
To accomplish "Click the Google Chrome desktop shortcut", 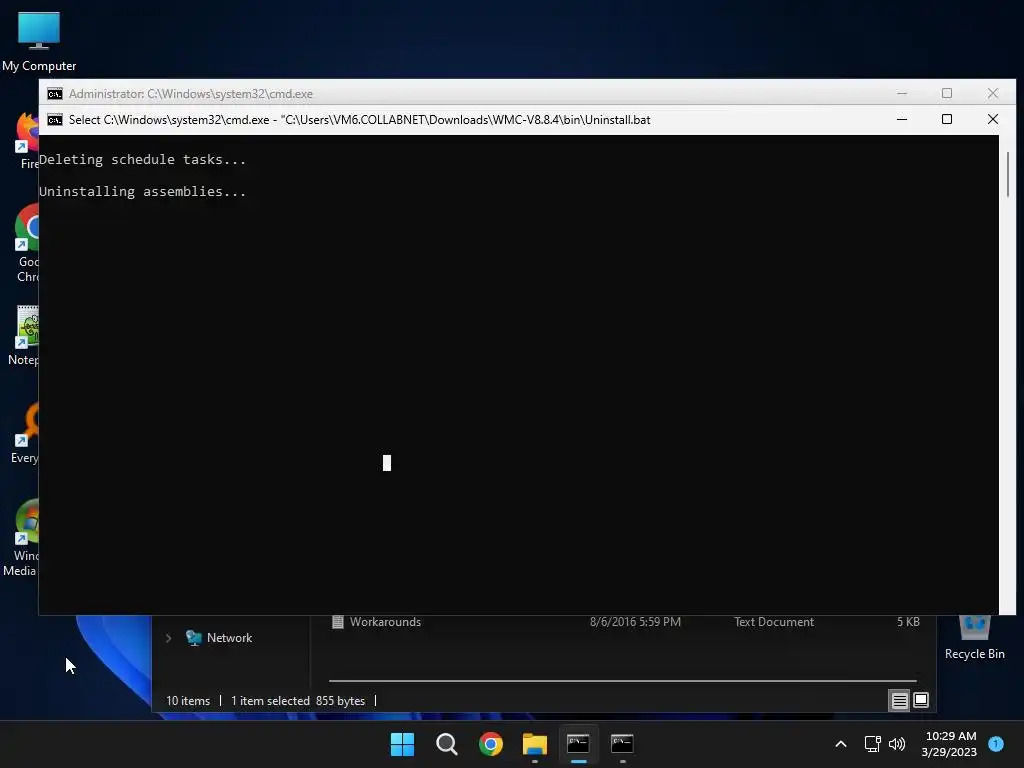I will (x=26, y=243).
